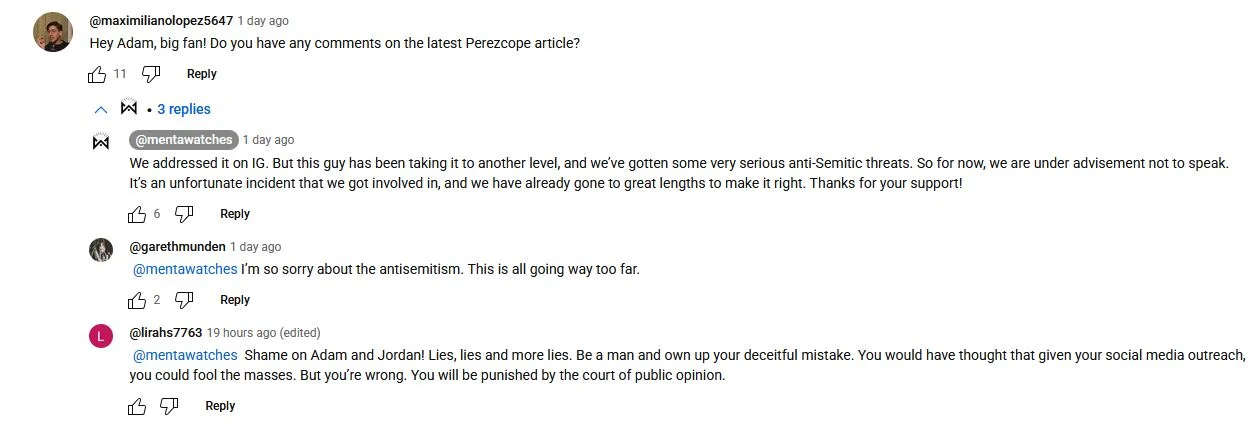The width and height of the screenshot is (1259, 440).
Task: Dislike the mentawatches reply
Action: [184, 214]
